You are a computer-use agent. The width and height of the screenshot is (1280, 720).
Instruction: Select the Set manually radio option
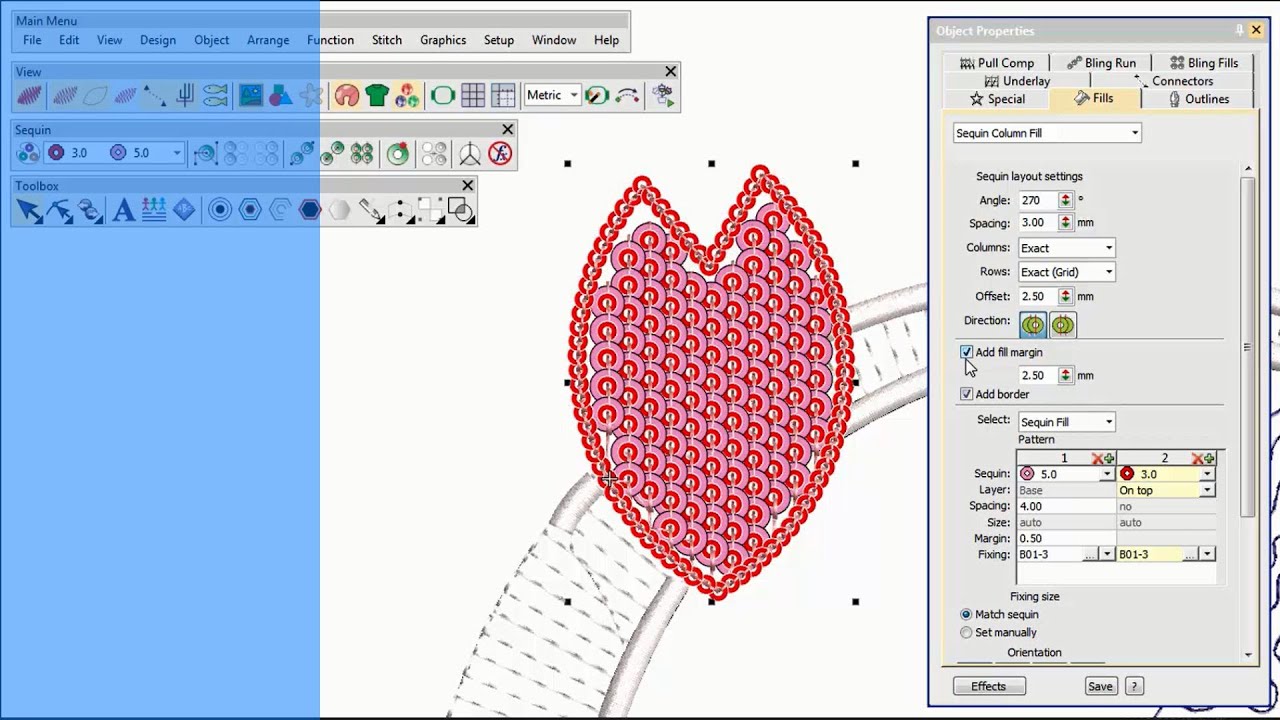(966, 632)
